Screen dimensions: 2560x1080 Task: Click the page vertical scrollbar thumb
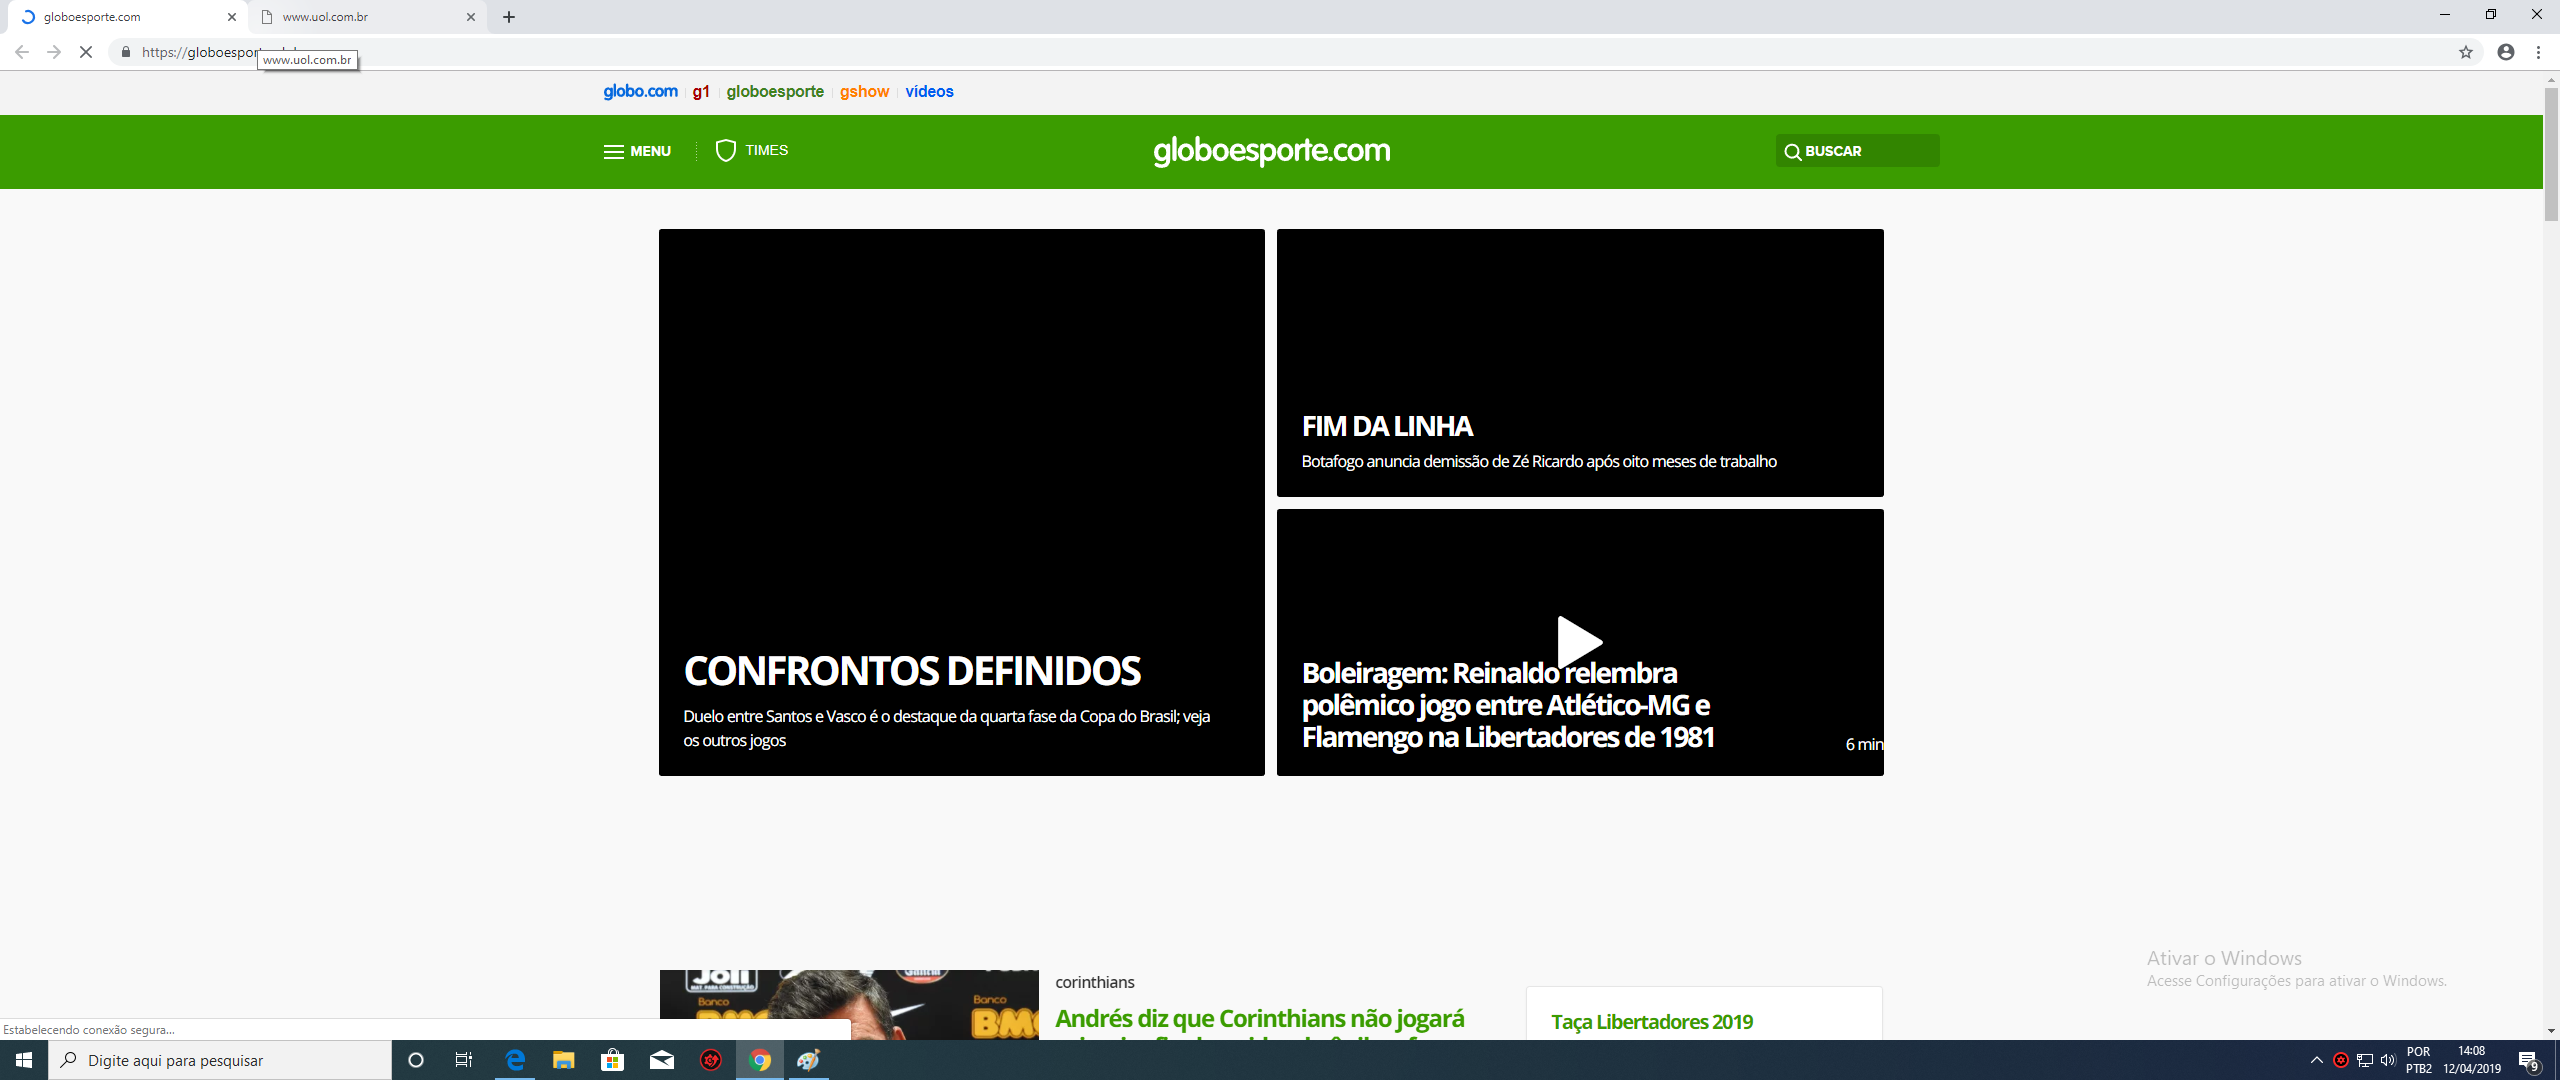tap(2551, 154)
